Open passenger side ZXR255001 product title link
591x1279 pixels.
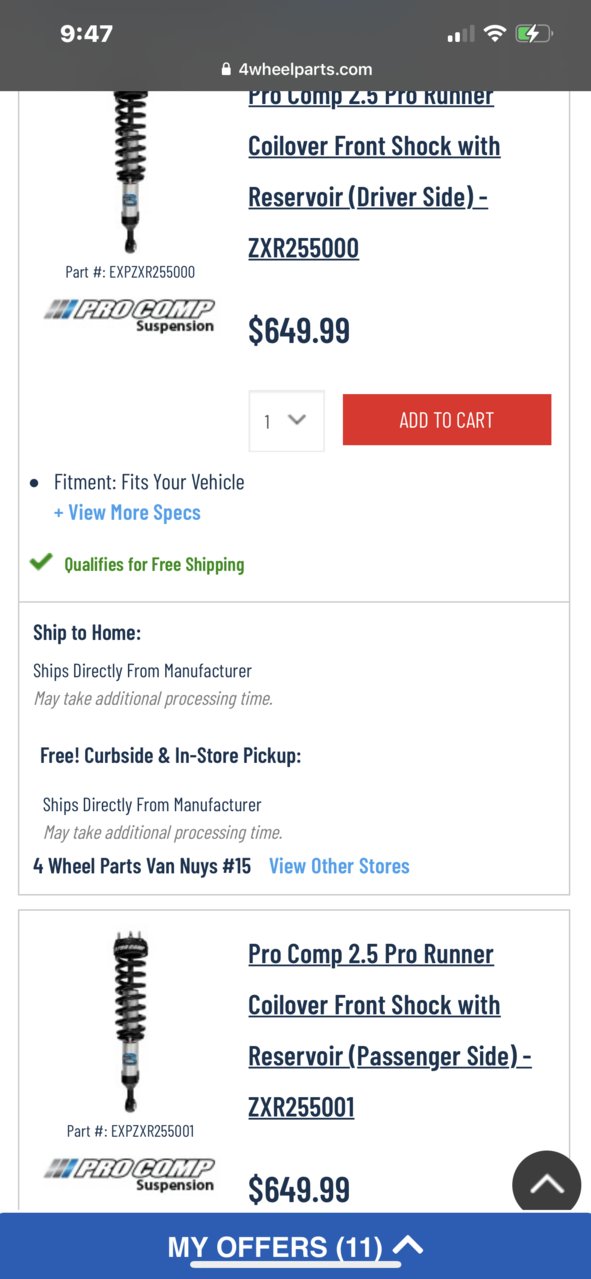coord(390,1031)
